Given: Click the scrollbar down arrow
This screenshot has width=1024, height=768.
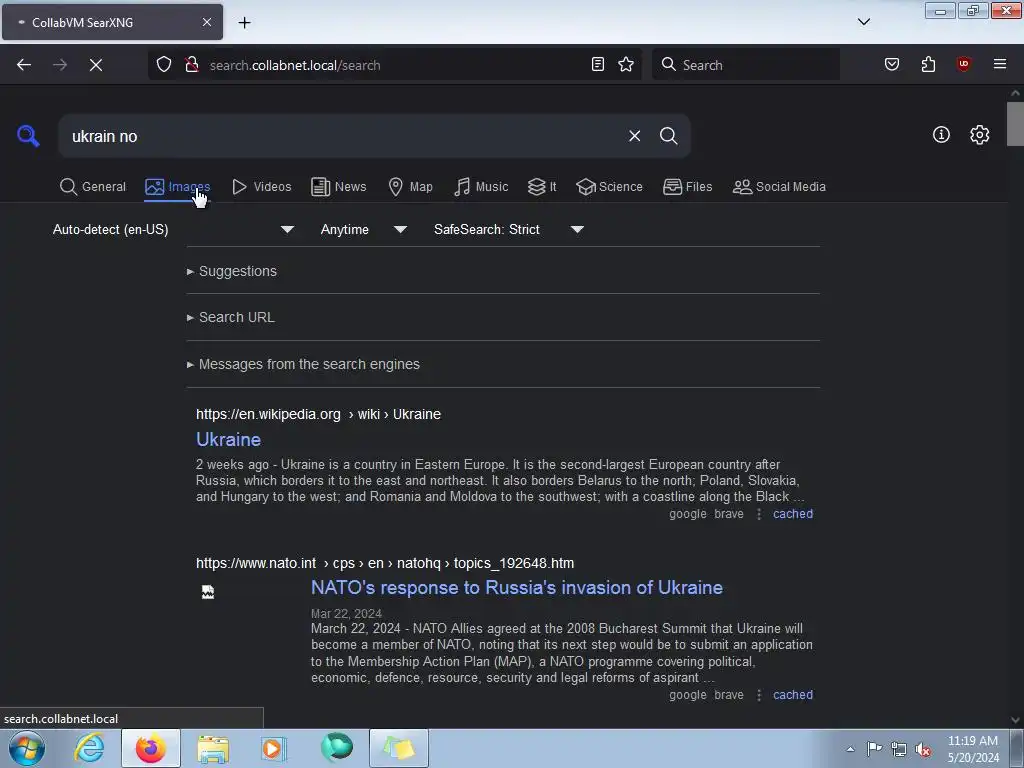Looking at the screenshot, I should (1015, 720).
